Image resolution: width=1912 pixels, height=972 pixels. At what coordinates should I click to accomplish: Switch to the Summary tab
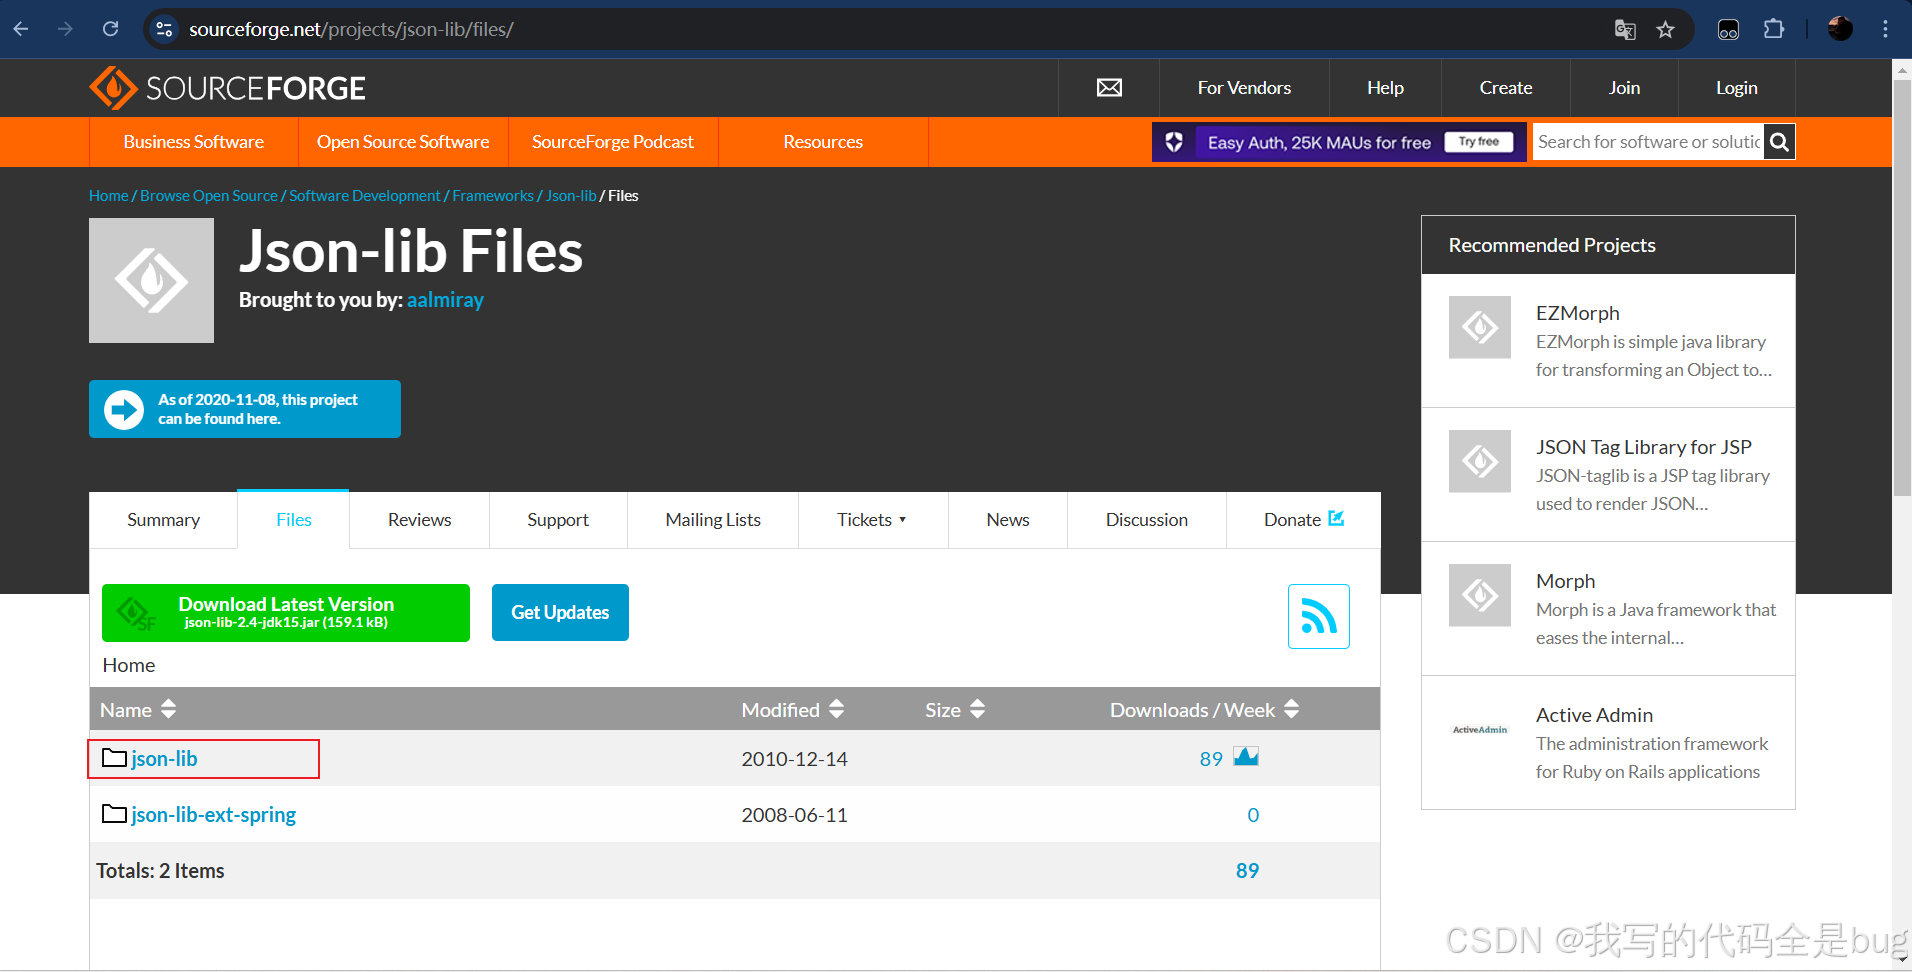point(163,520)
